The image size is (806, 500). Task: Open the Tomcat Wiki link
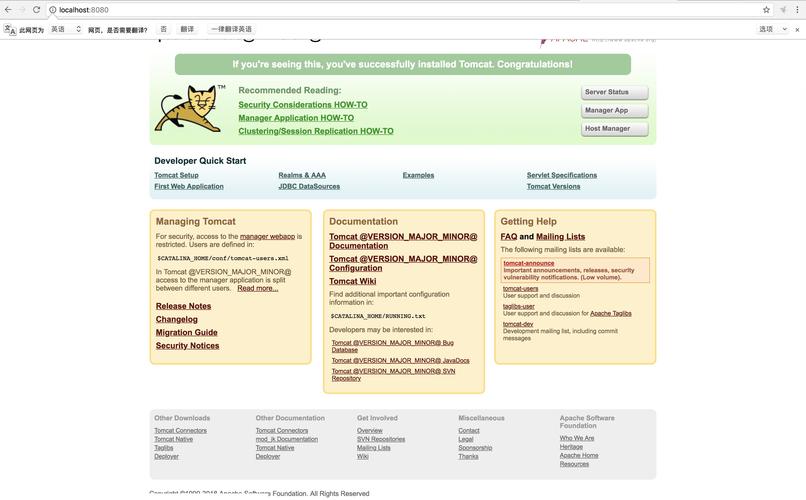[353, 282]
